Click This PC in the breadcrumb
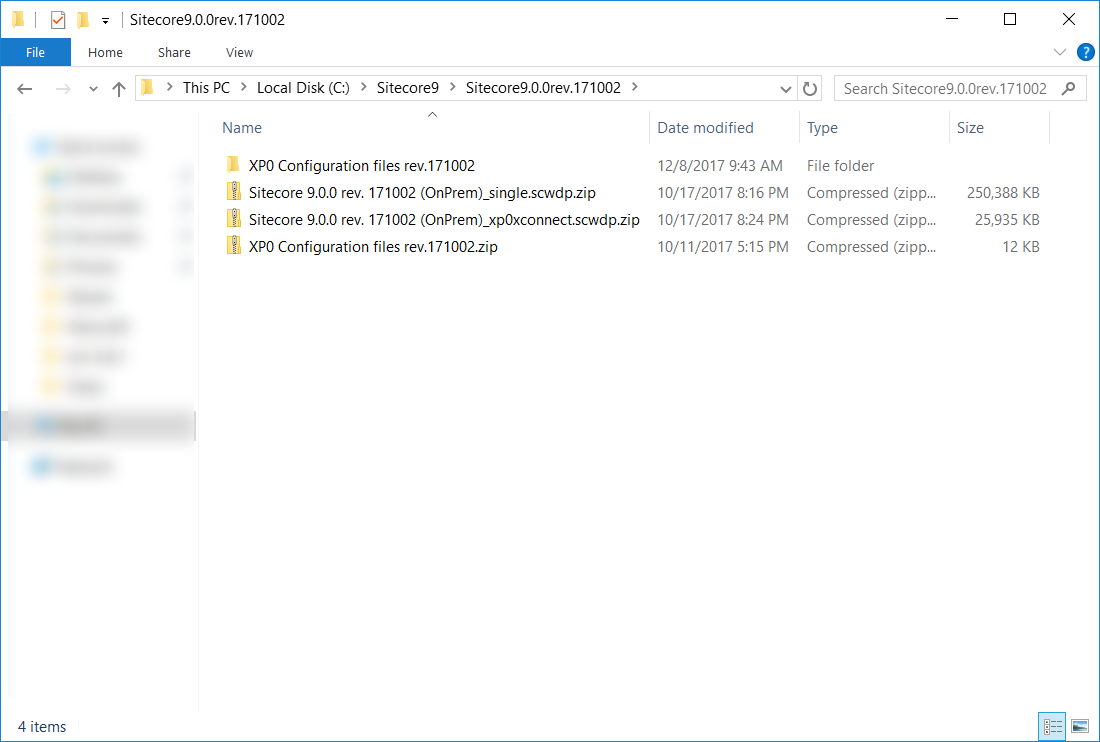This screenshot has height=742, width=1100. 206,88
